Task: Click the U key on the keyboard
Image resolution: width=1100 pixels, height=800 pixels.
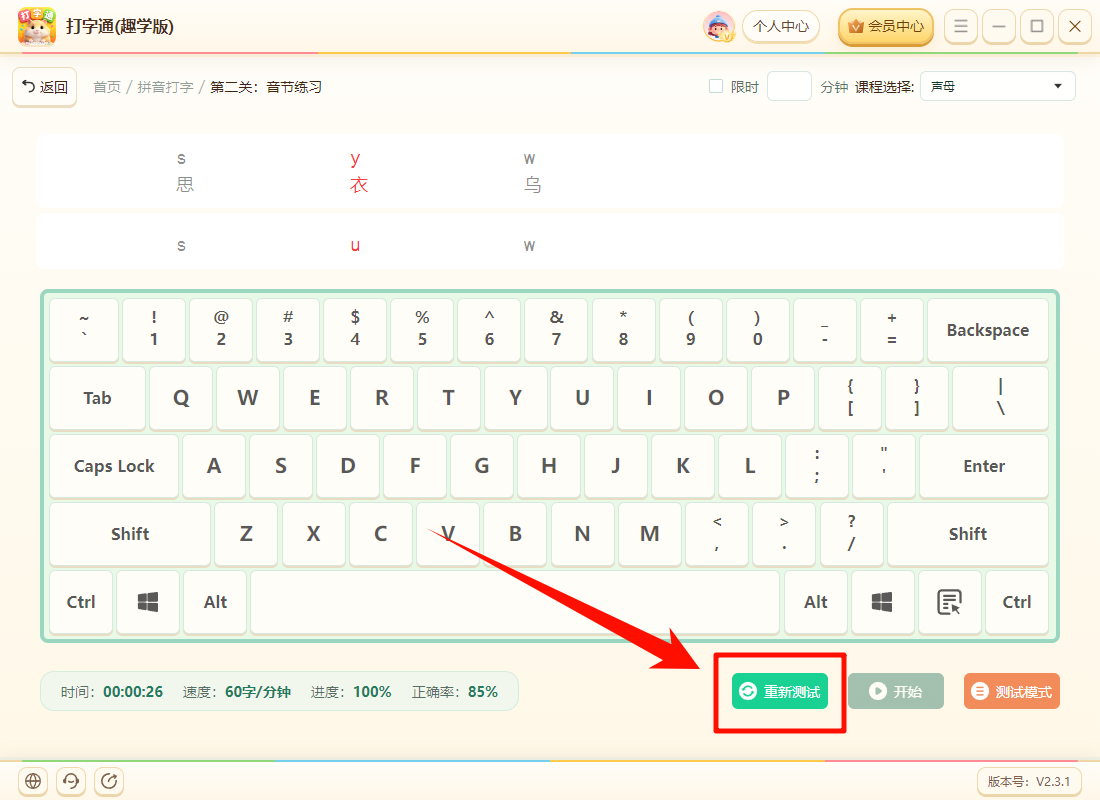Action: [582, 398]
